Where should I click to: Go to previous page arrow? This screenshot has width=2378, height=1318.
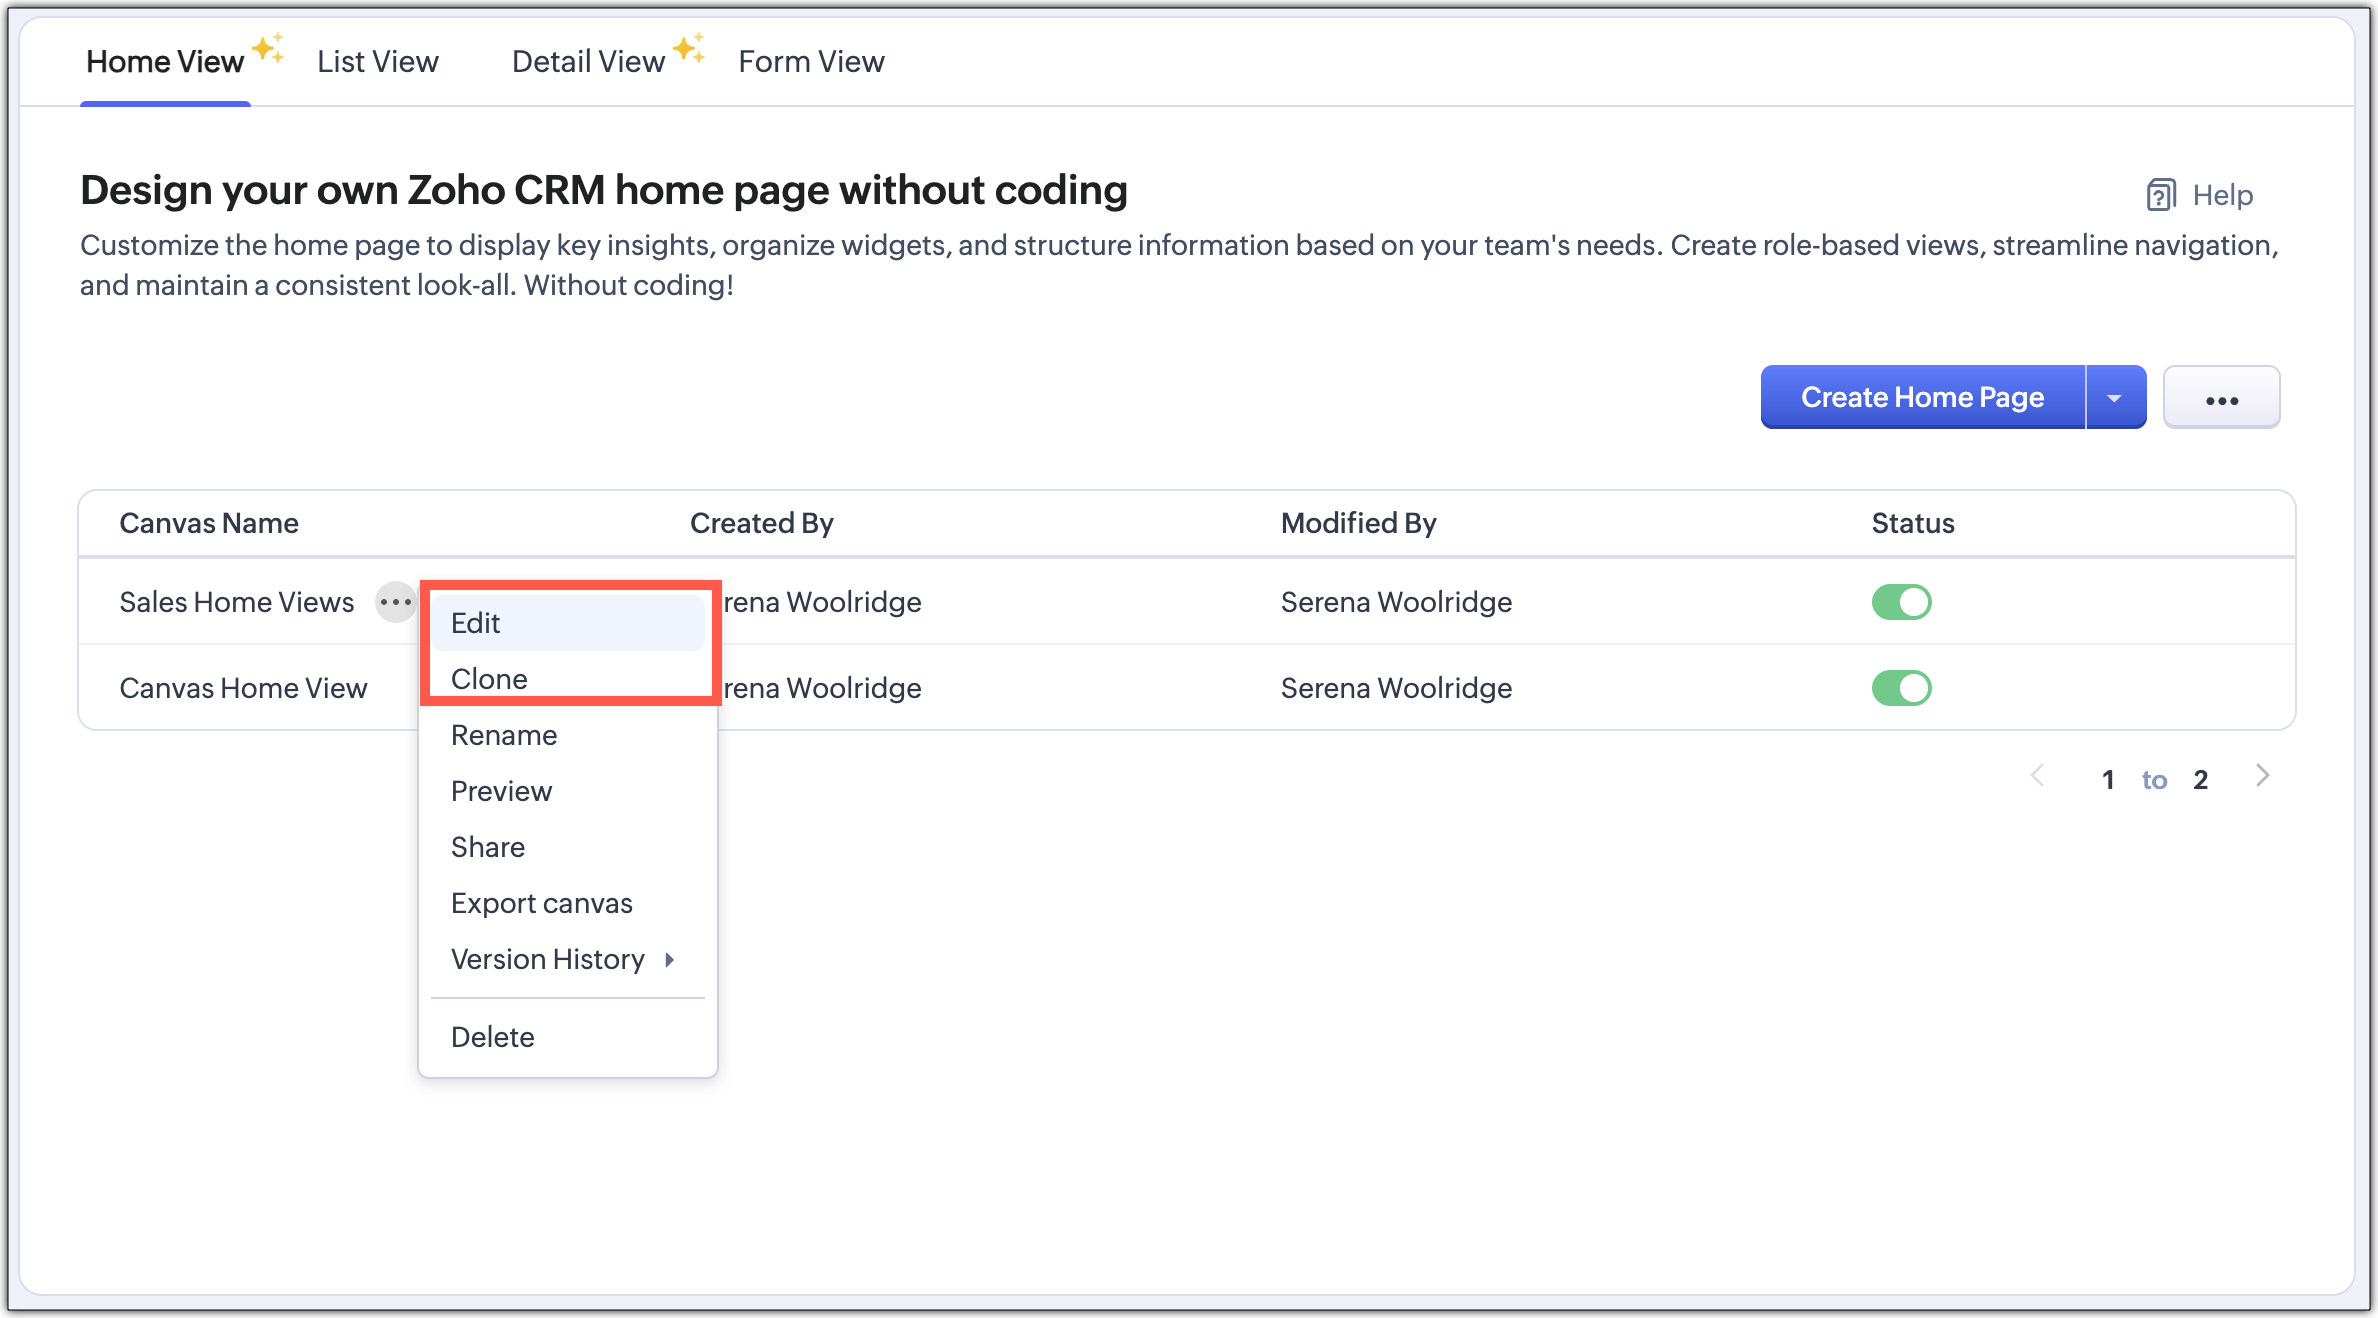pos(2037,777)
